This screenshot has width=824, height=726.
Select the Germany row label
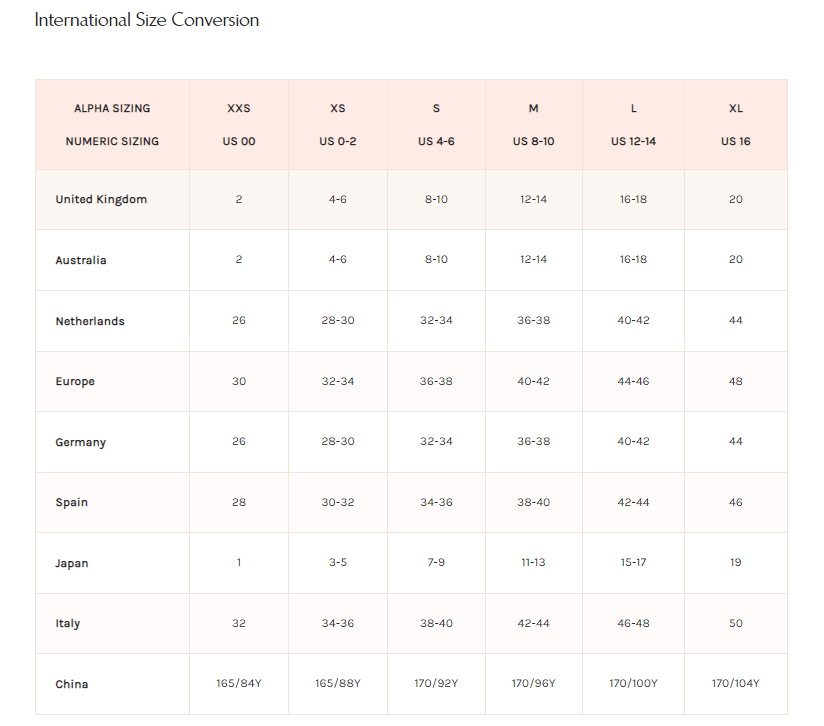tap(80, 442)
